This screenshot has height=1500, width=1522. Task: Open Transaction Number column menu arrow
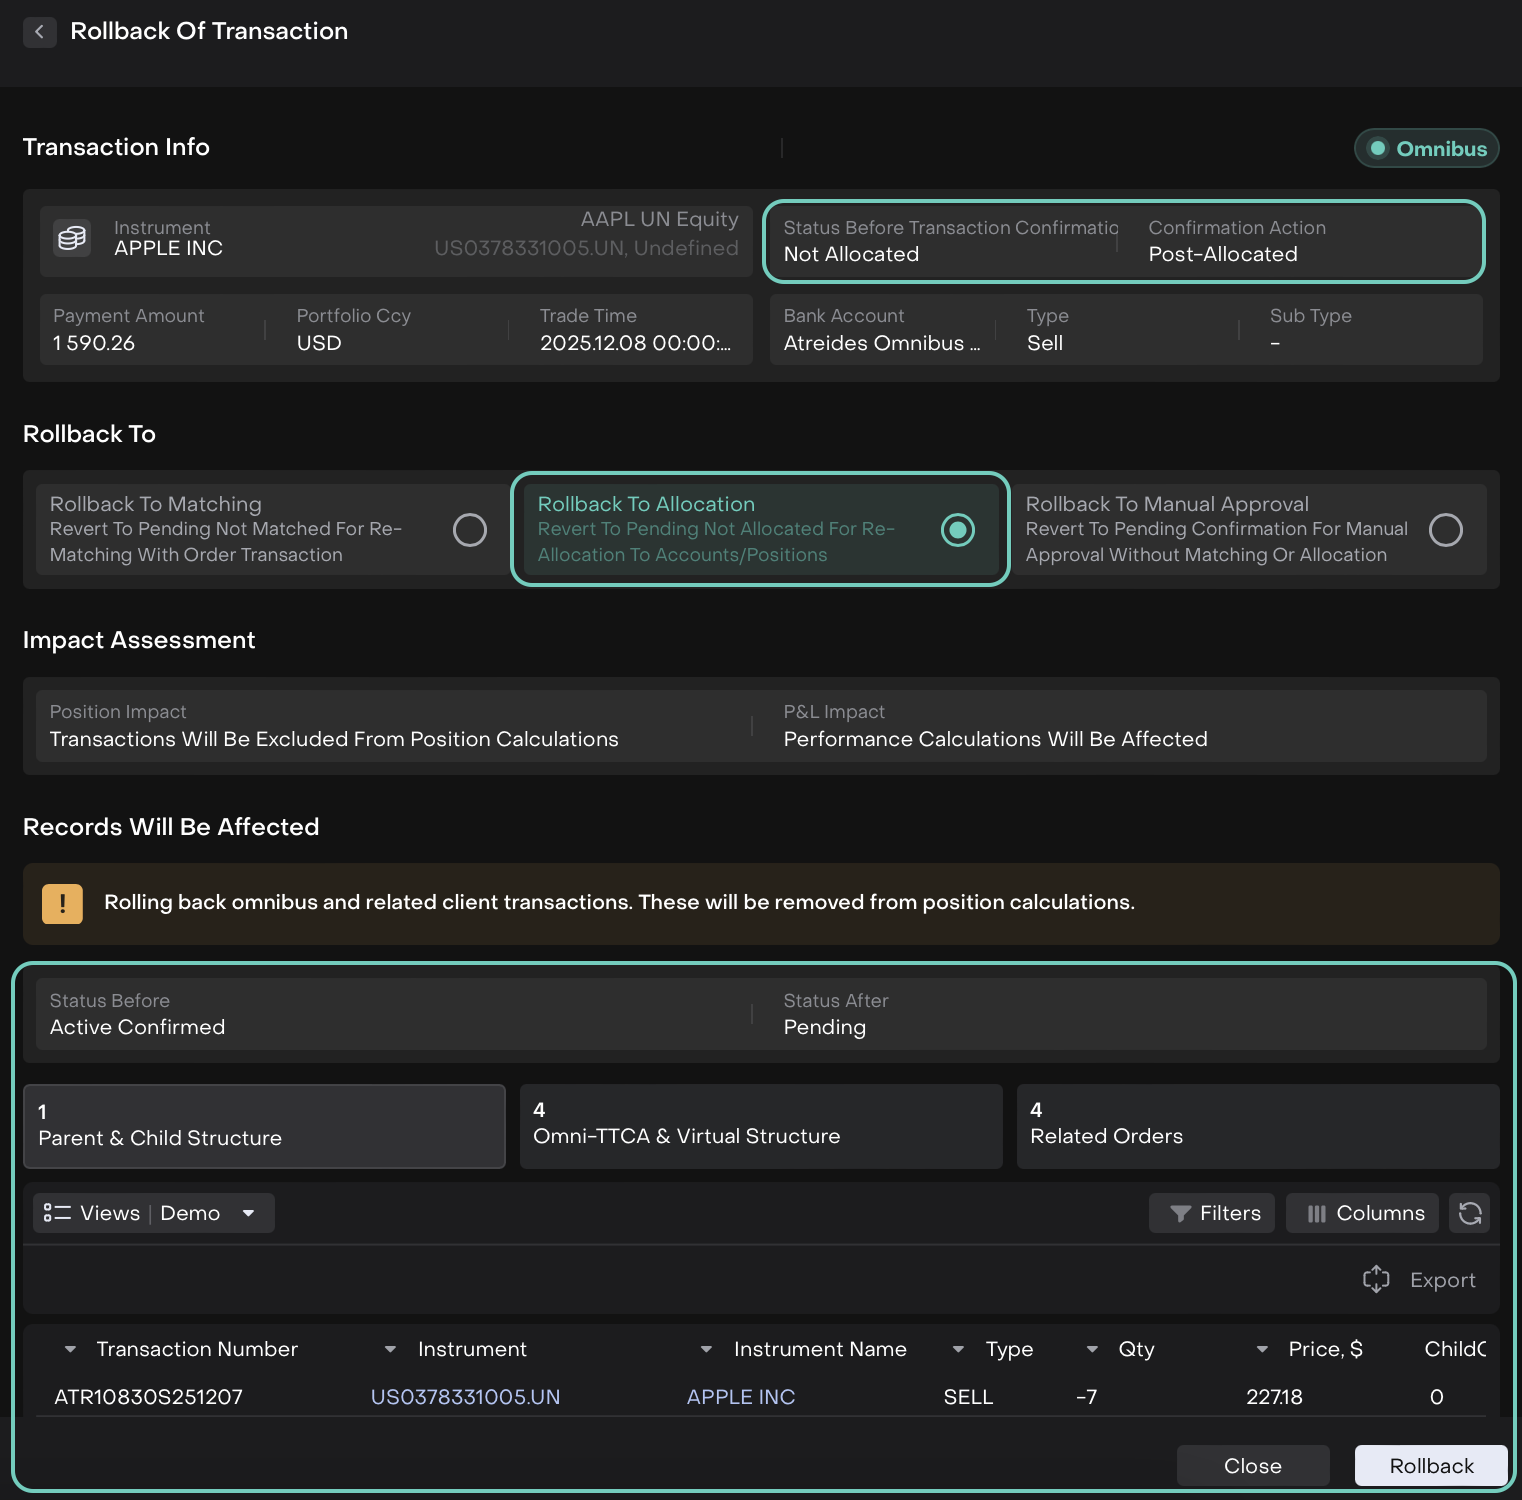pos(70,1349)
